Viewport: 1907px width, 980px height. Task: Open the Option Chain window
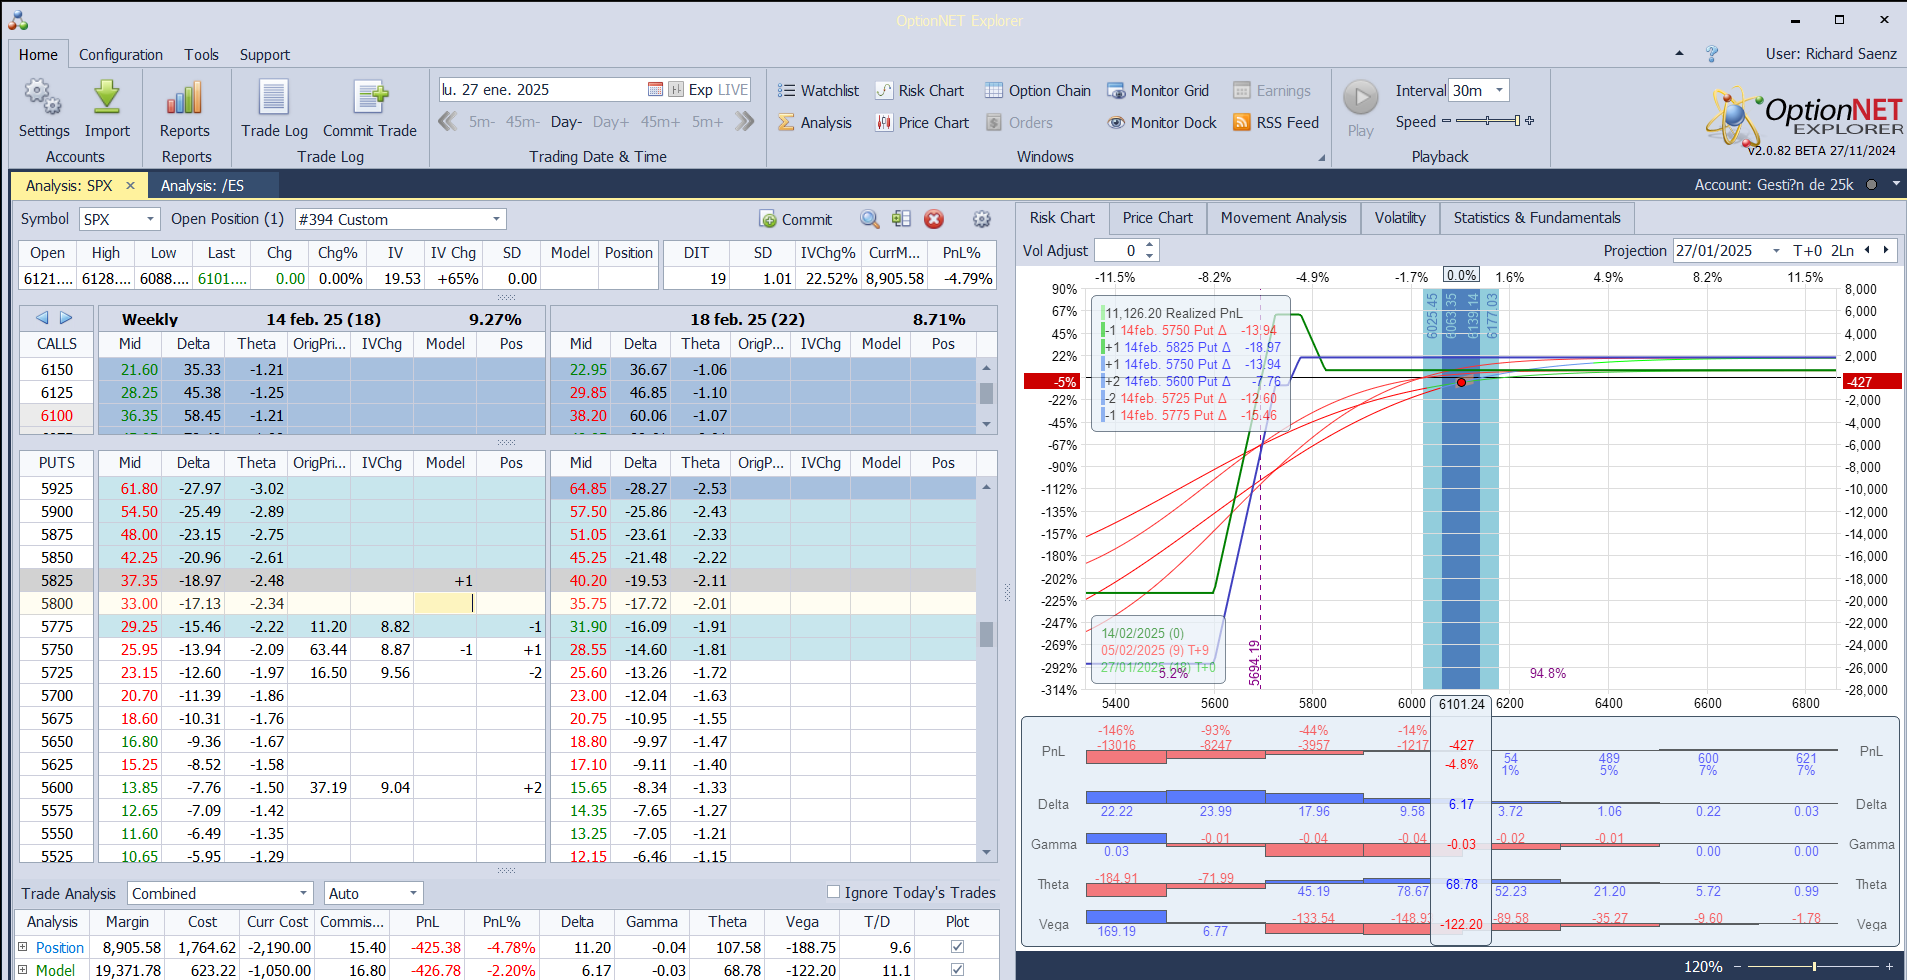pos(1038,90)
